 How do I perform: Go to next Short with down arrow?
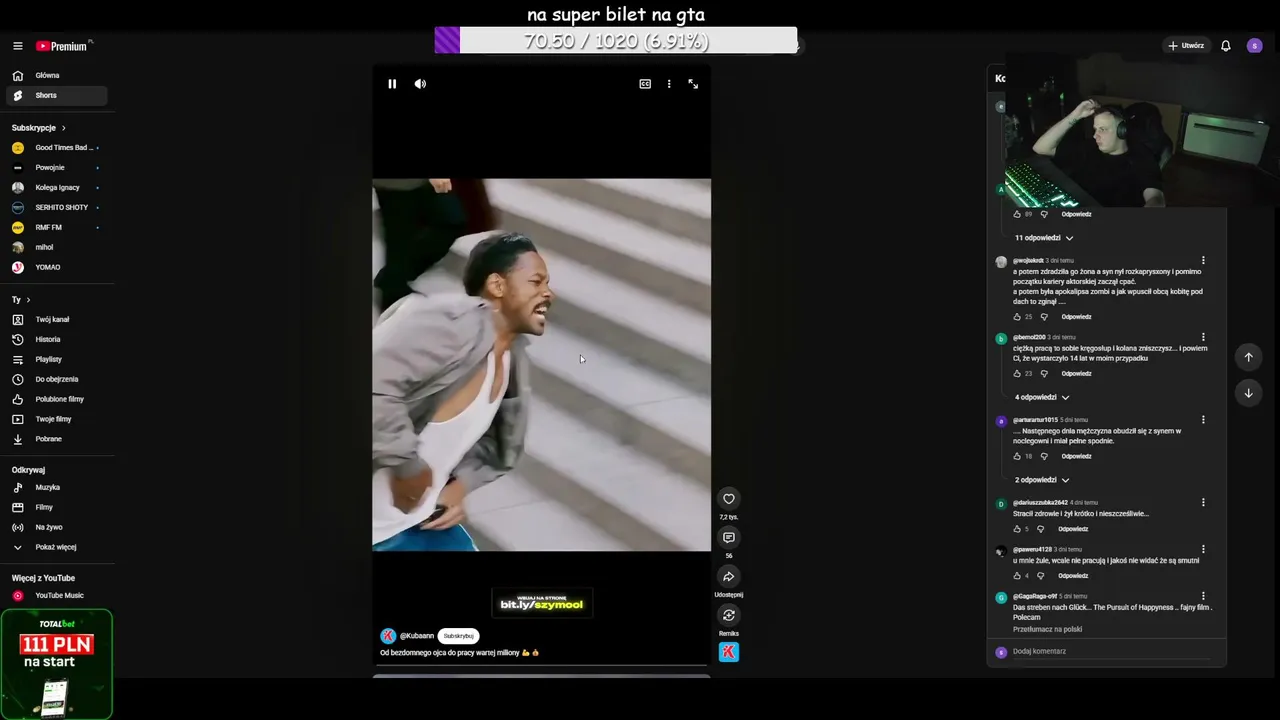tap(1248, 393)
